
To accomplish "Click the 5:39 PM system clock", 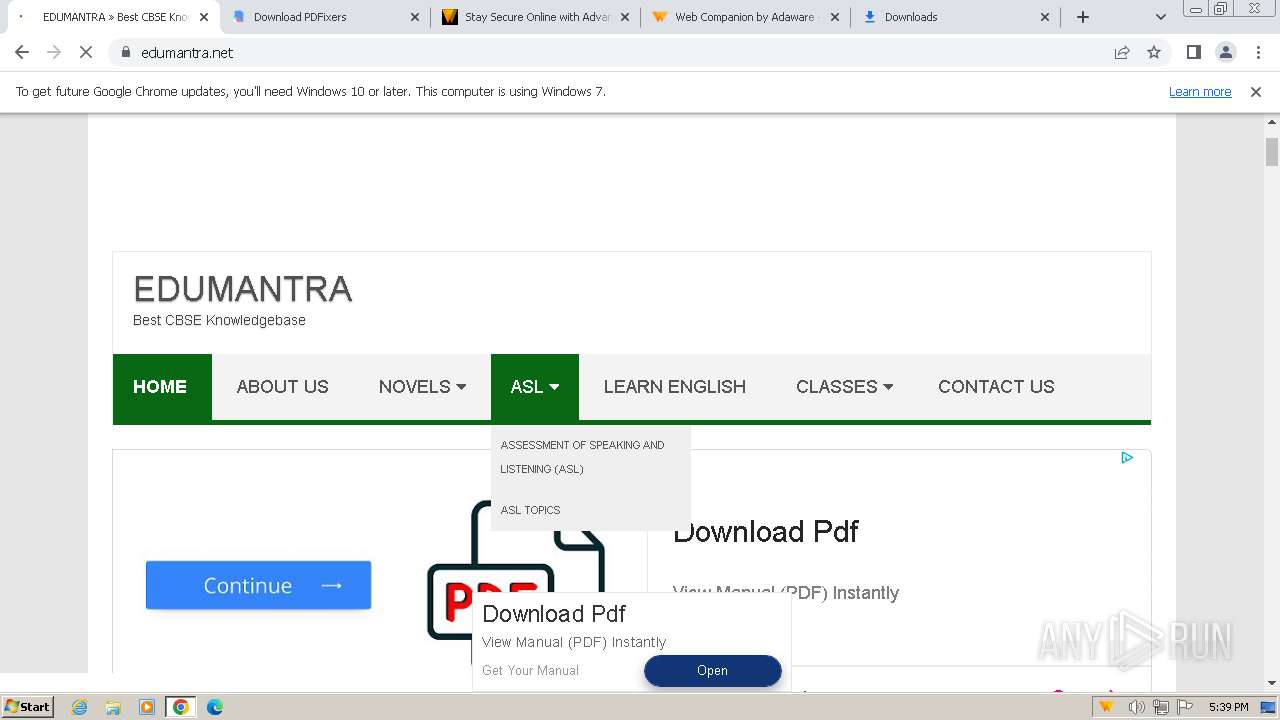I will [x=1228, y=707].
